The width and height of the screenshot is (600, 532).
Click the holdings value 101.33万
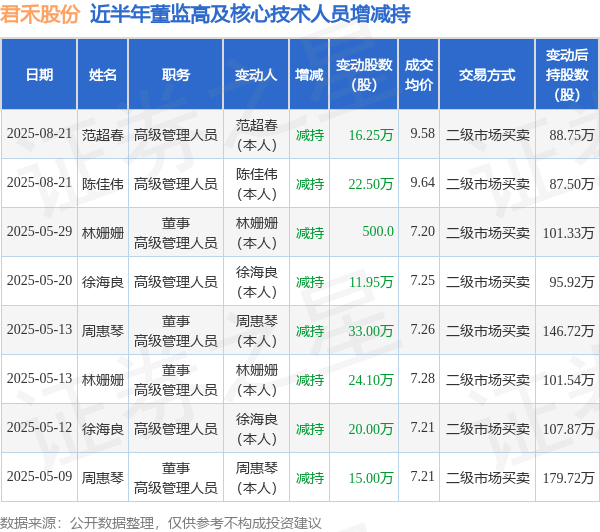(x=568, y=233)
